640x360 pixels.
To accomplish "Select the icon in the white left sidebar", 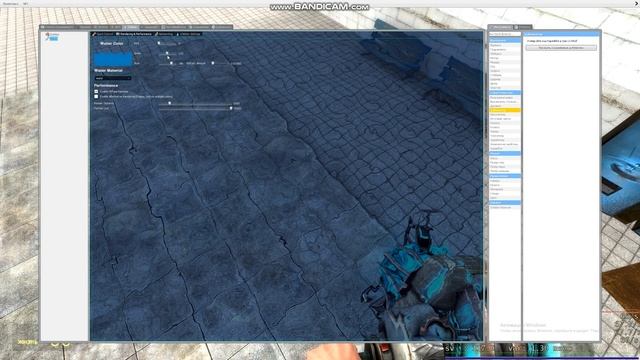I will (52, 37).
